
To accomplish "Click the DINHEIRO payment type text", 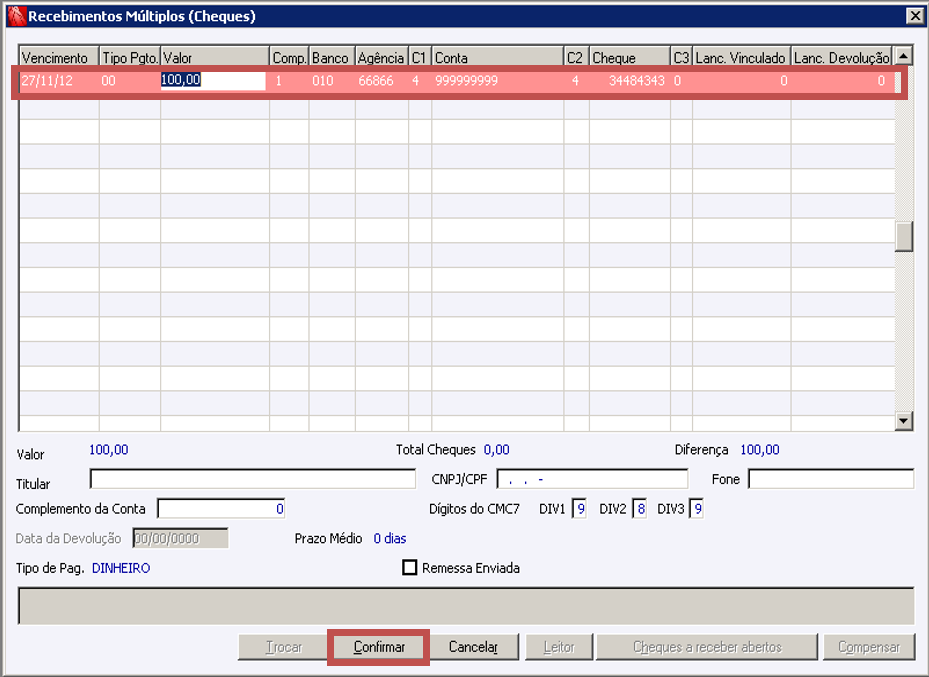I will [121, 568].
